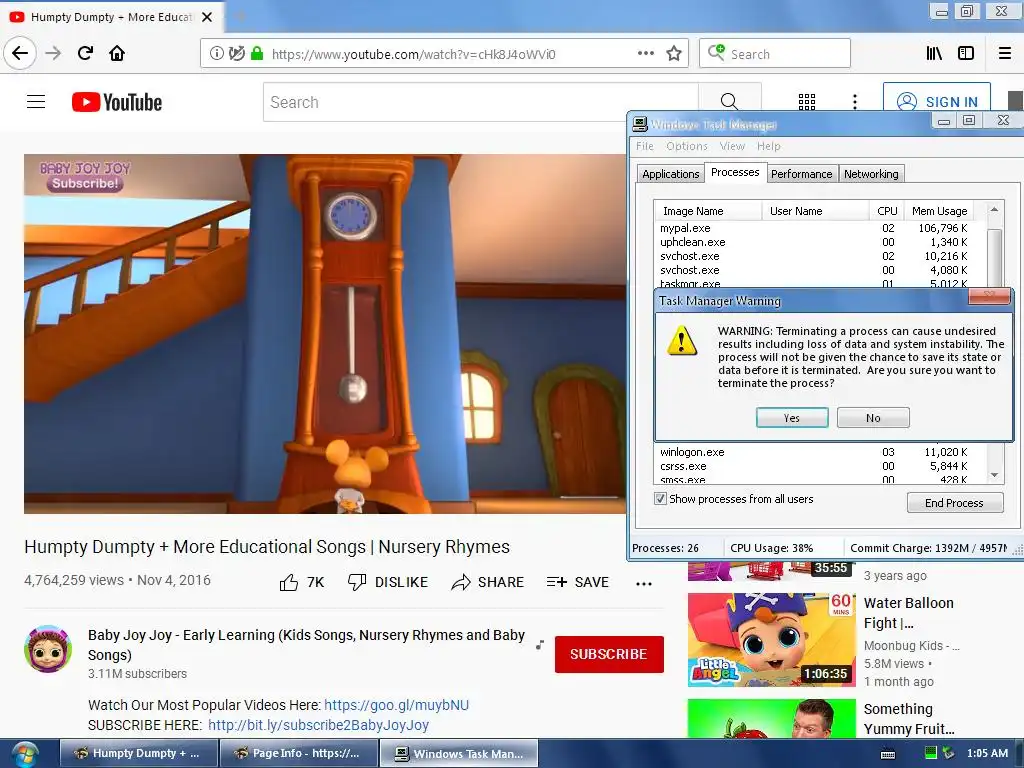Select the Processes tab
1024x768 pixels.
point(735,172)
